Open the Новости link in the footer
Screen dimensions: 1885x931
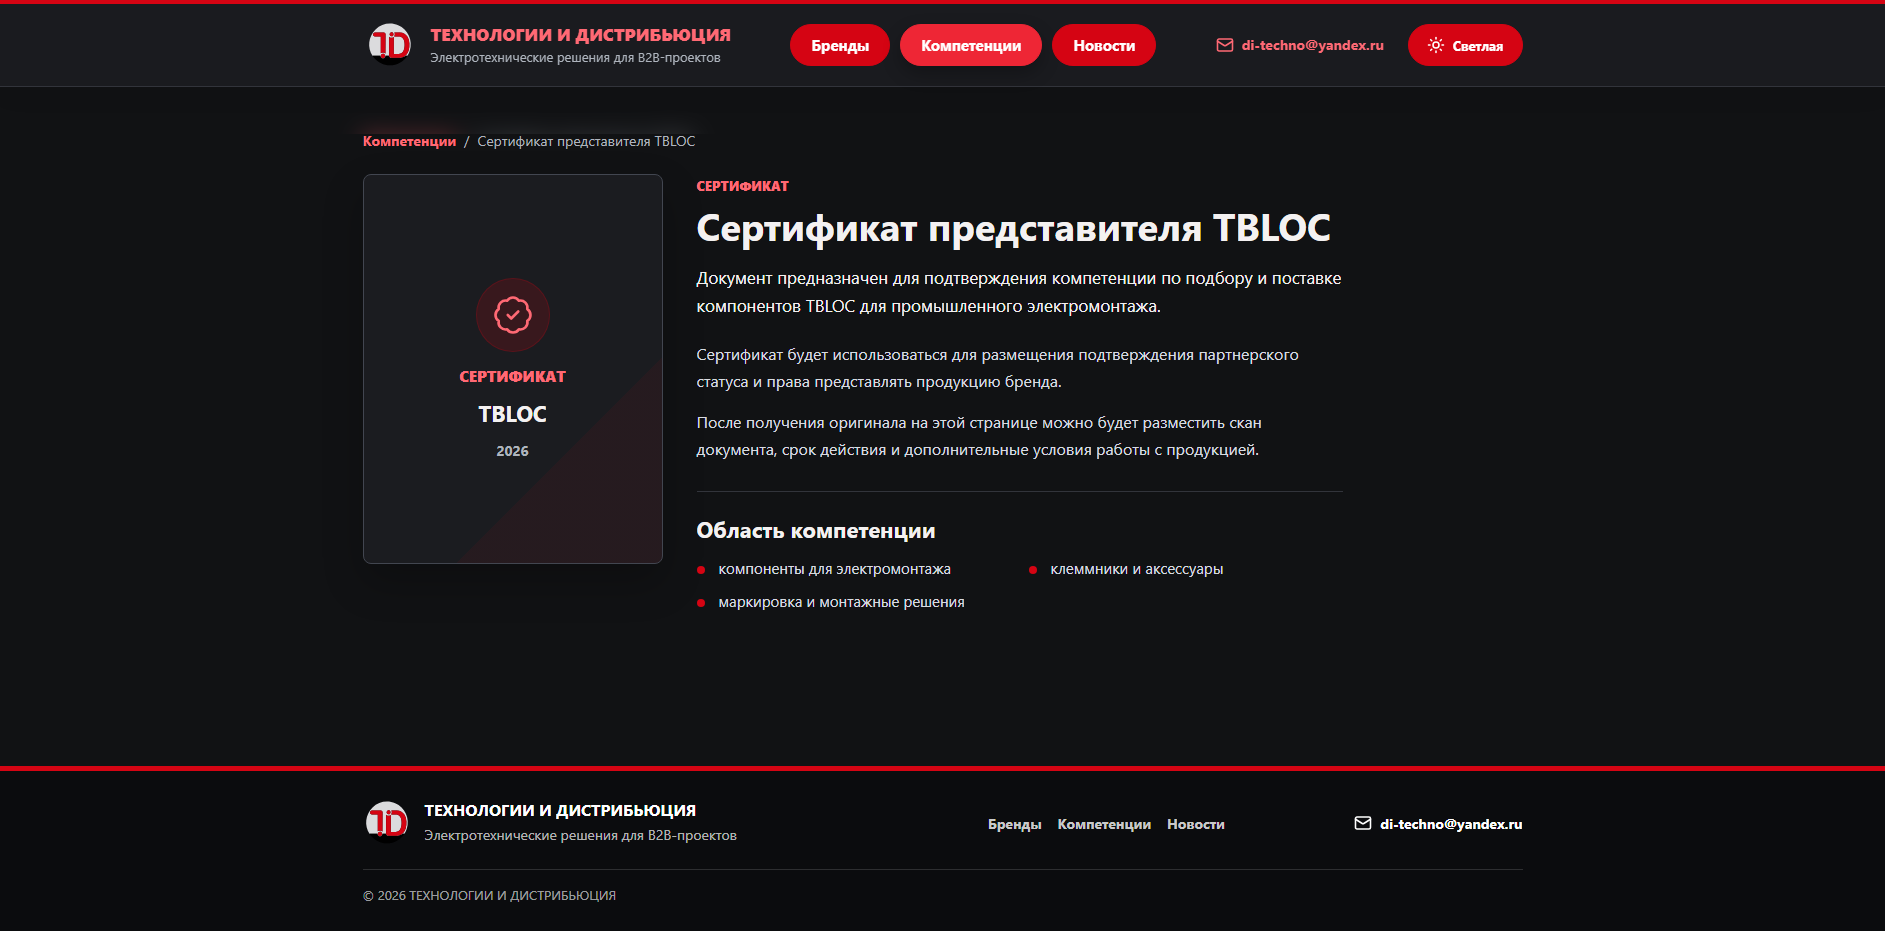[1195, 824]
